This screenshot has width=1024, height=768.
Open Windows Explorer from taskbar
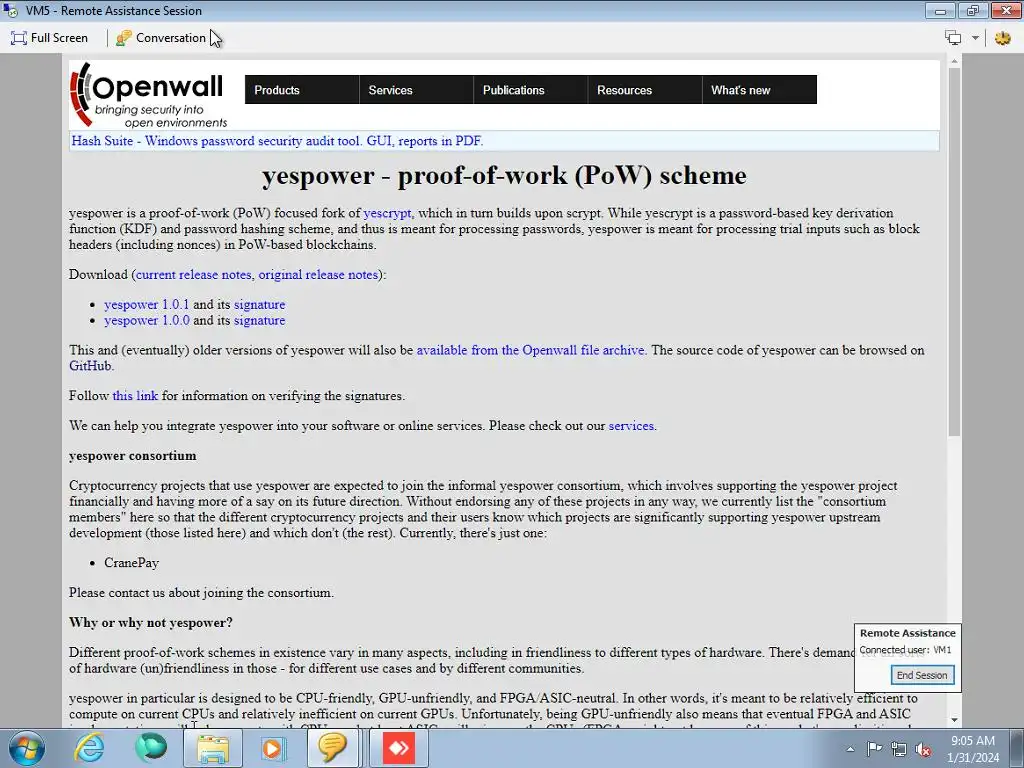[212, 748]
